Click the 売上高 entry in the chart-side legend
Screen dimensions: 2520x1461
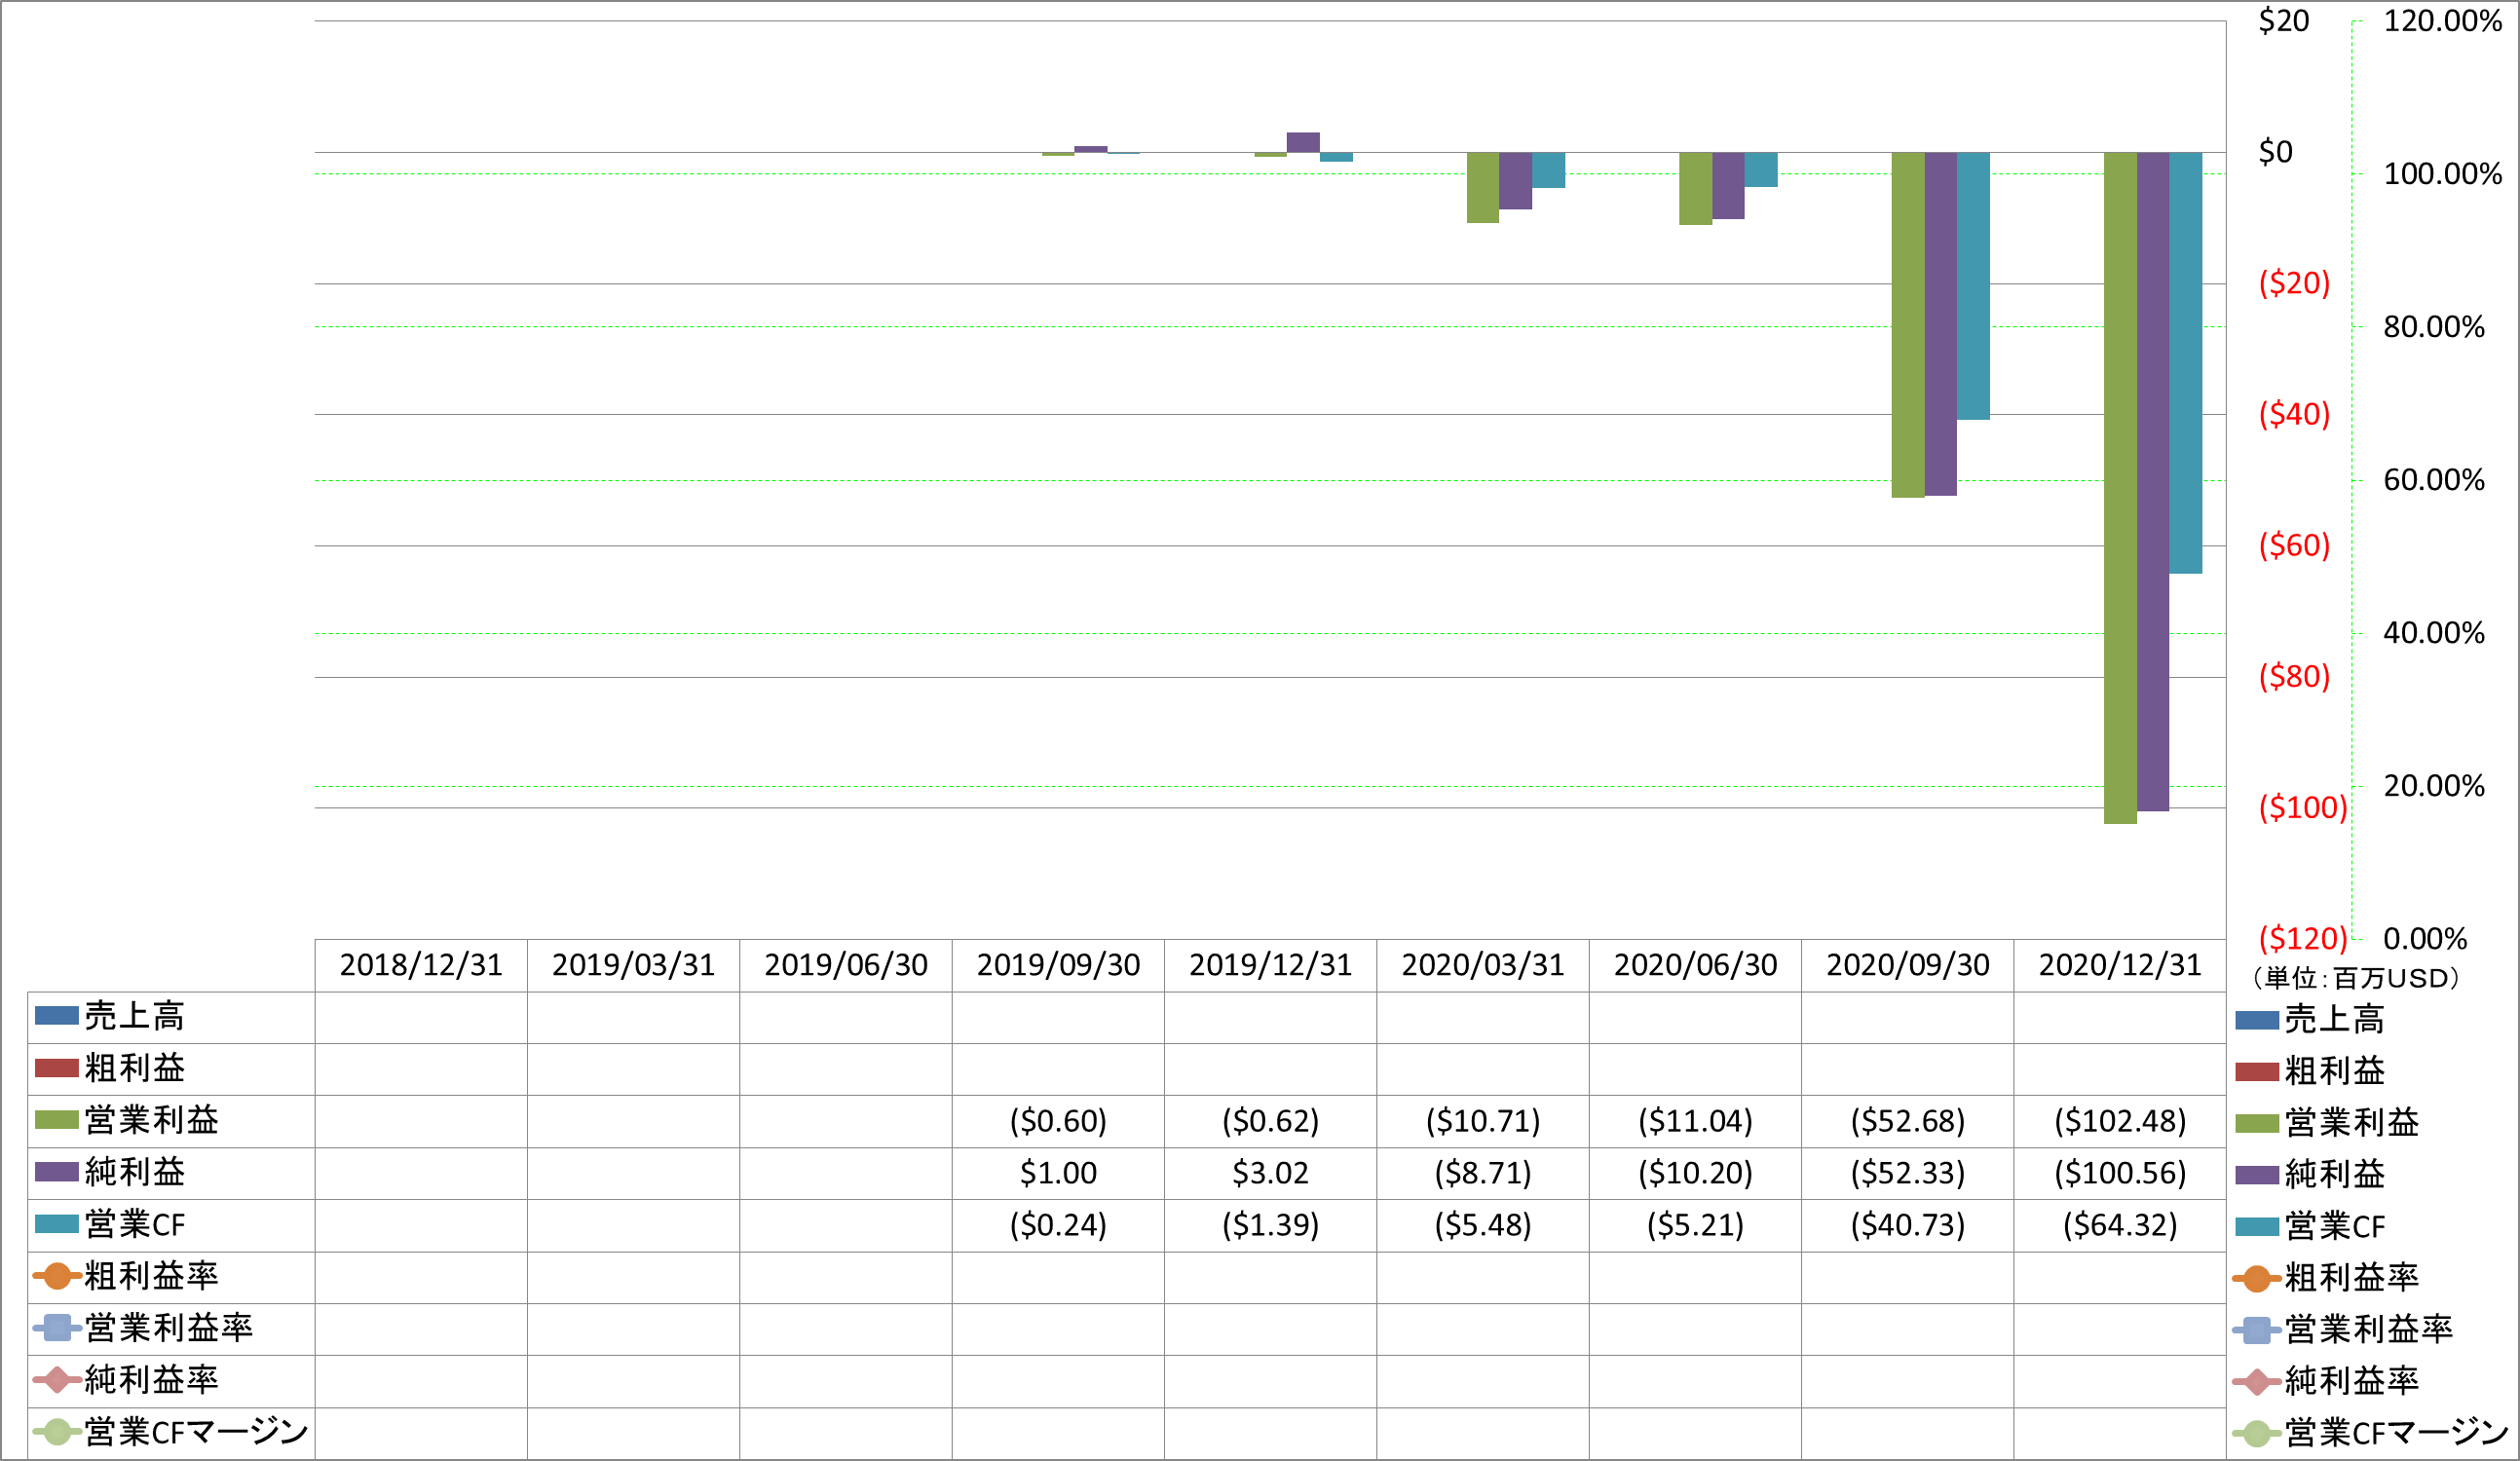pos(2311,1020)
